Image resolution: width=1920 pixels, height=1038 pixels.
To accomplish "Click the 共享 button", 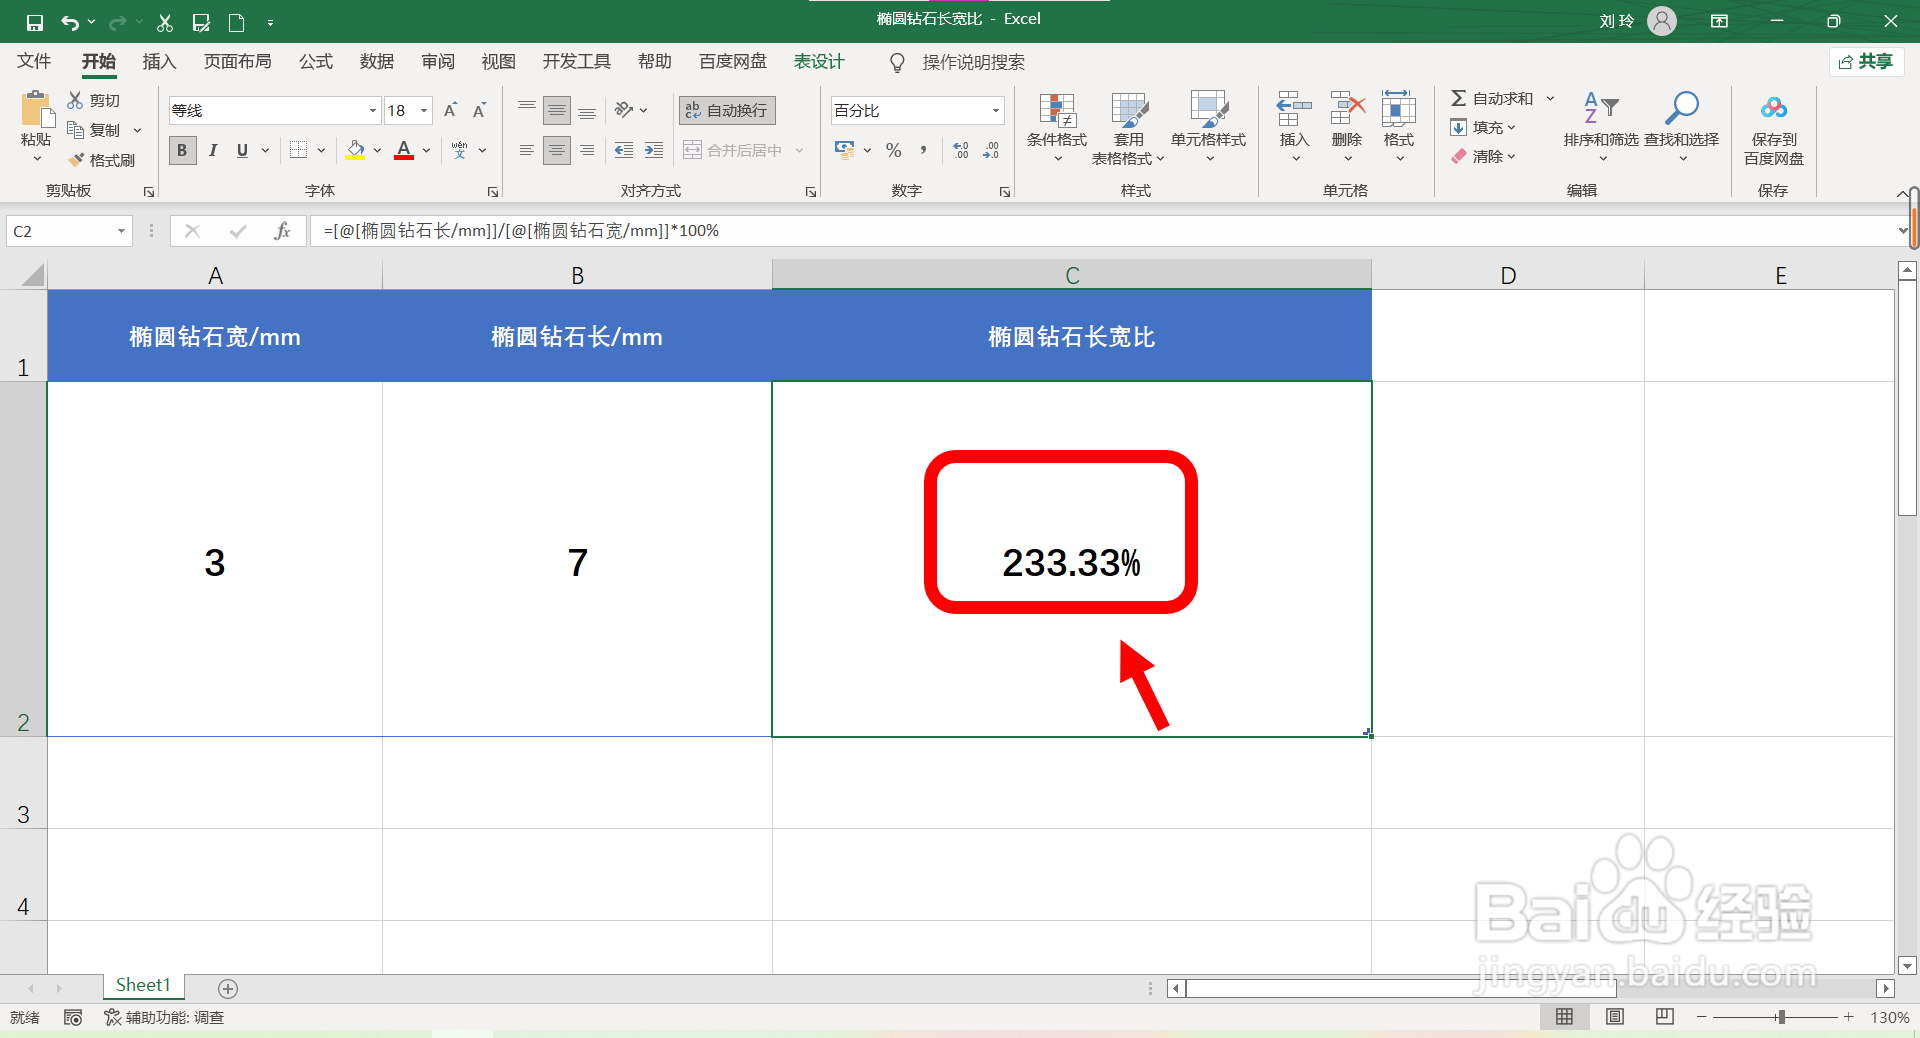I will 1866,61.
